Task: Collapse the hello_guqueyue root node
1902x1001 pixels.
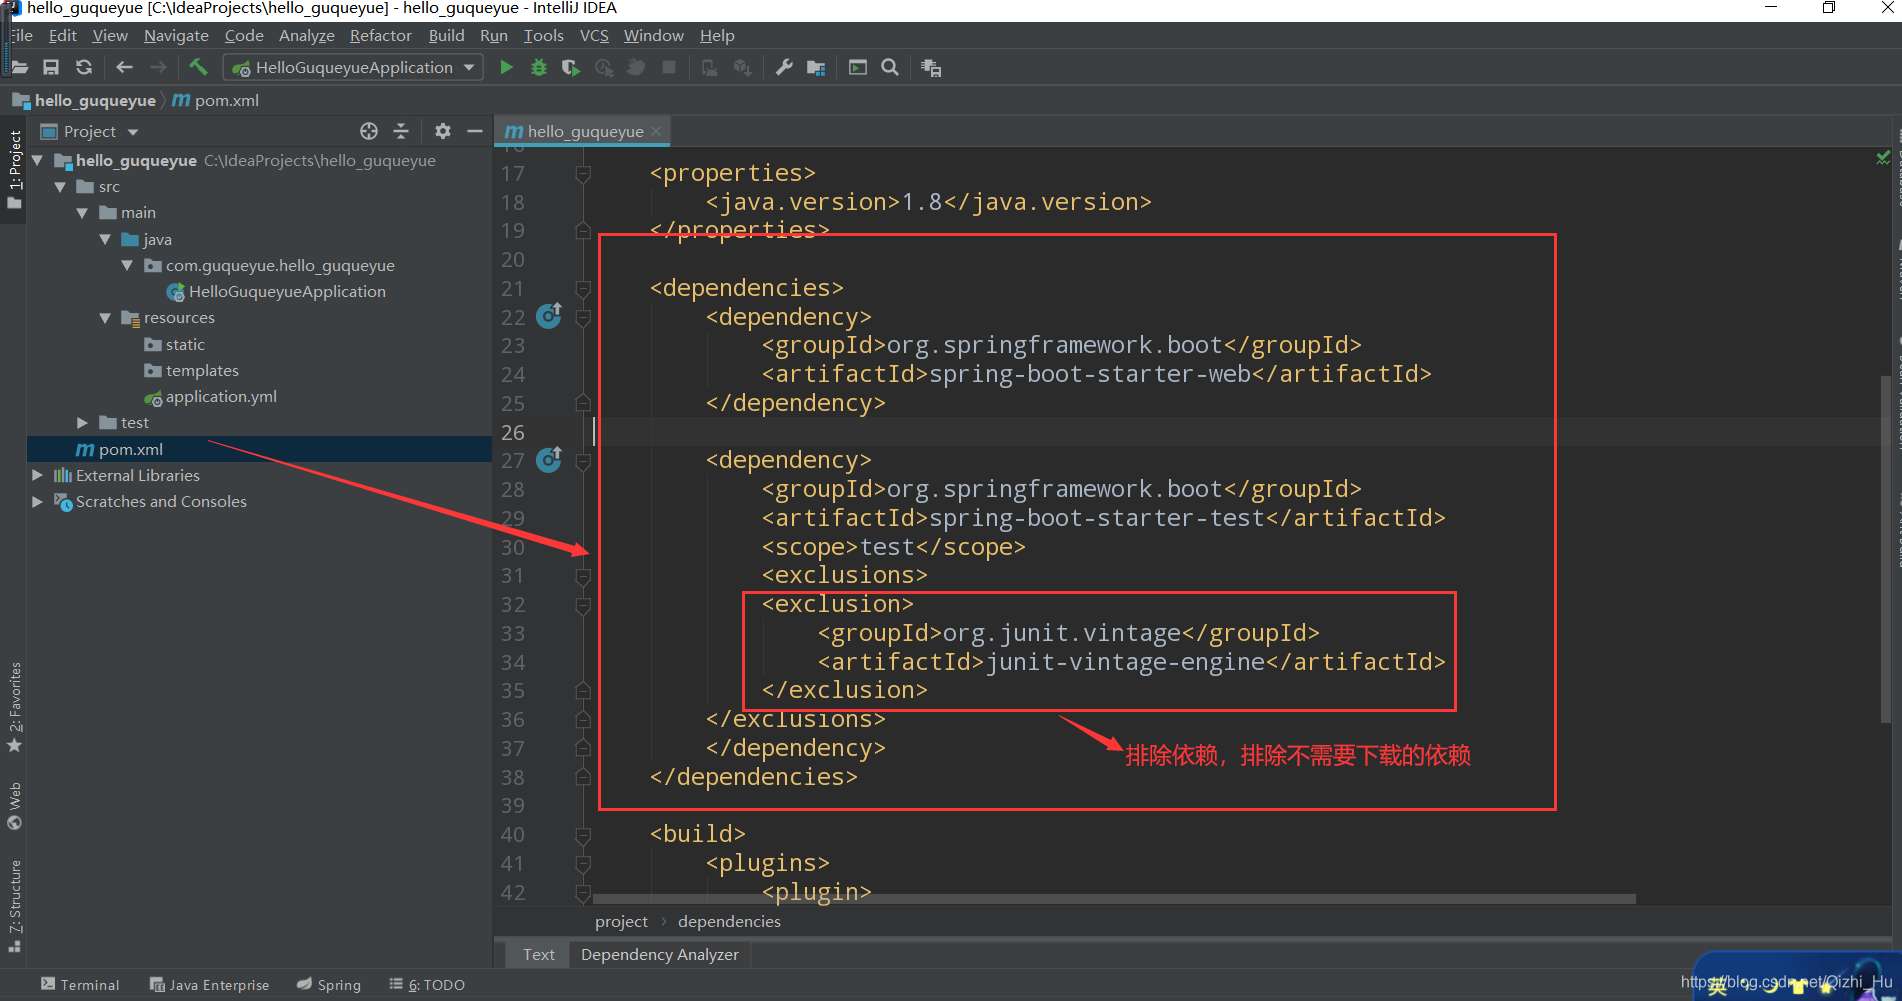Action: (37, 160)
